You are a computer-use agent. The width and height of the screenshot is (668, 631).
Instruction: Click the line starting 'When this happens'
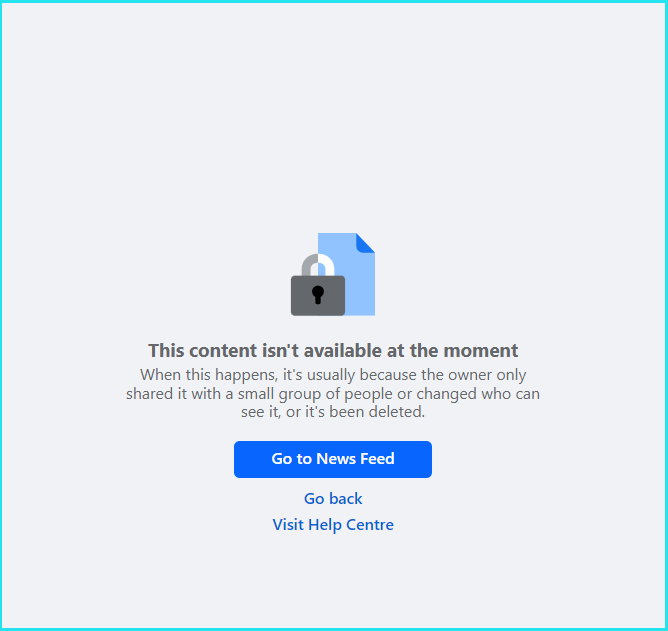[x=333, y=375]
